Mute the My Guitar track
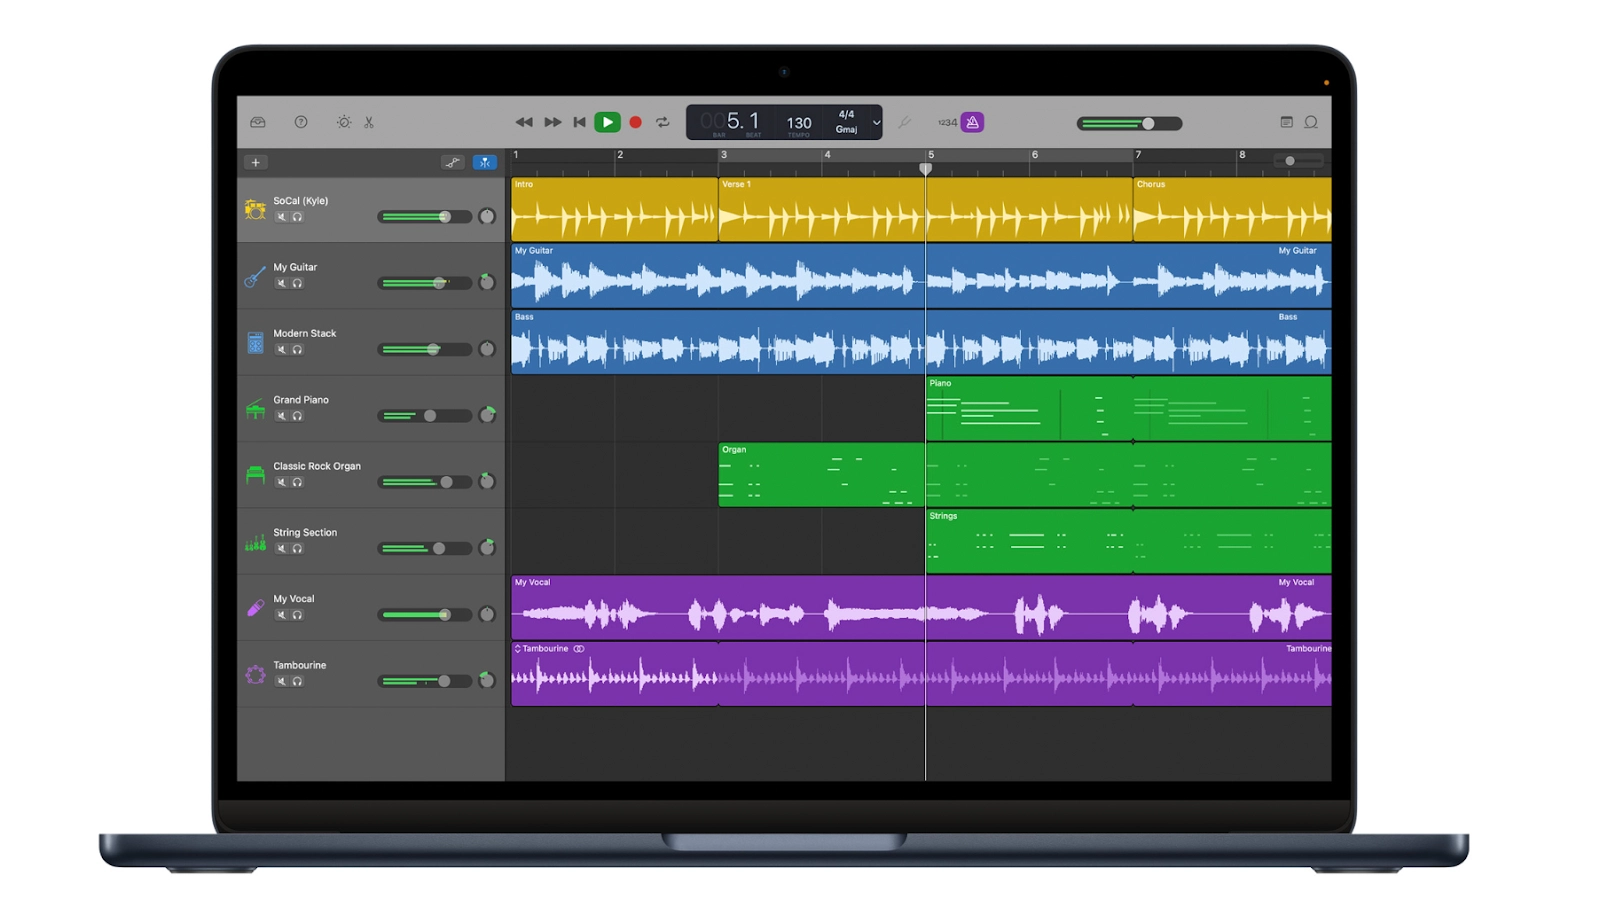This screenshot has width=1600, height=915. (282, 283)
